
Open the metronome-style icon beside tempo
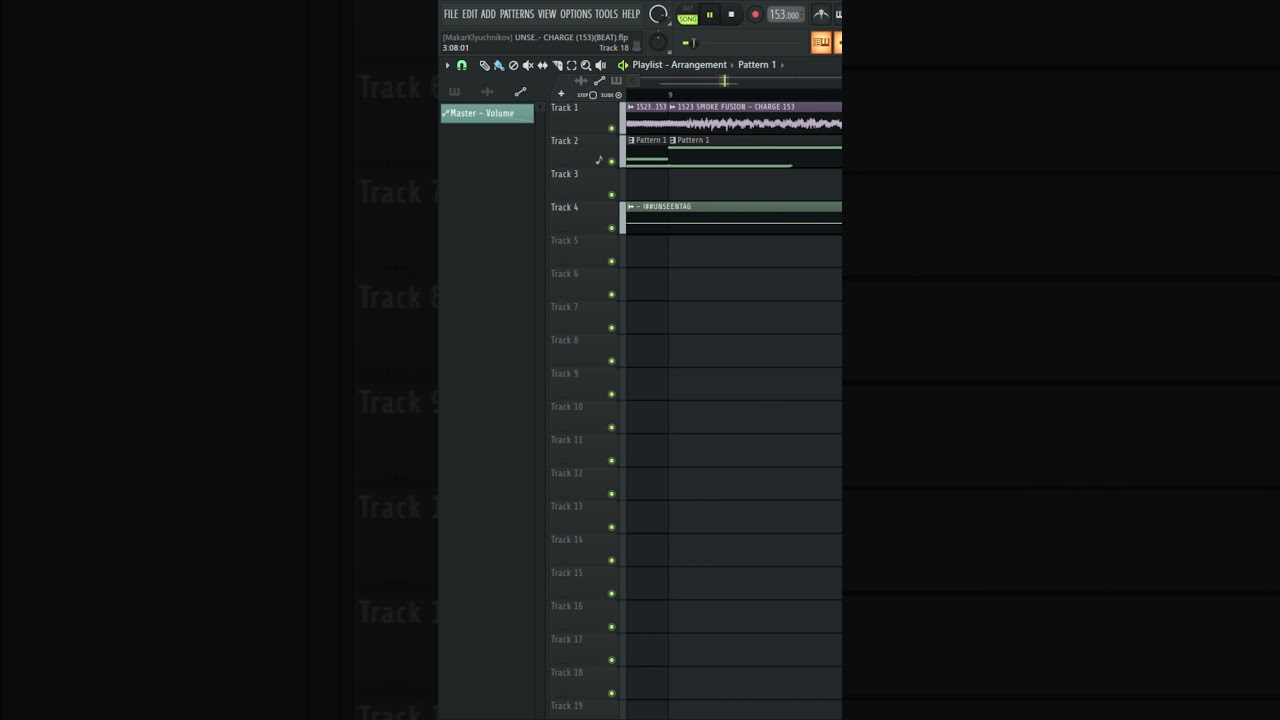(x=821, y=14)
